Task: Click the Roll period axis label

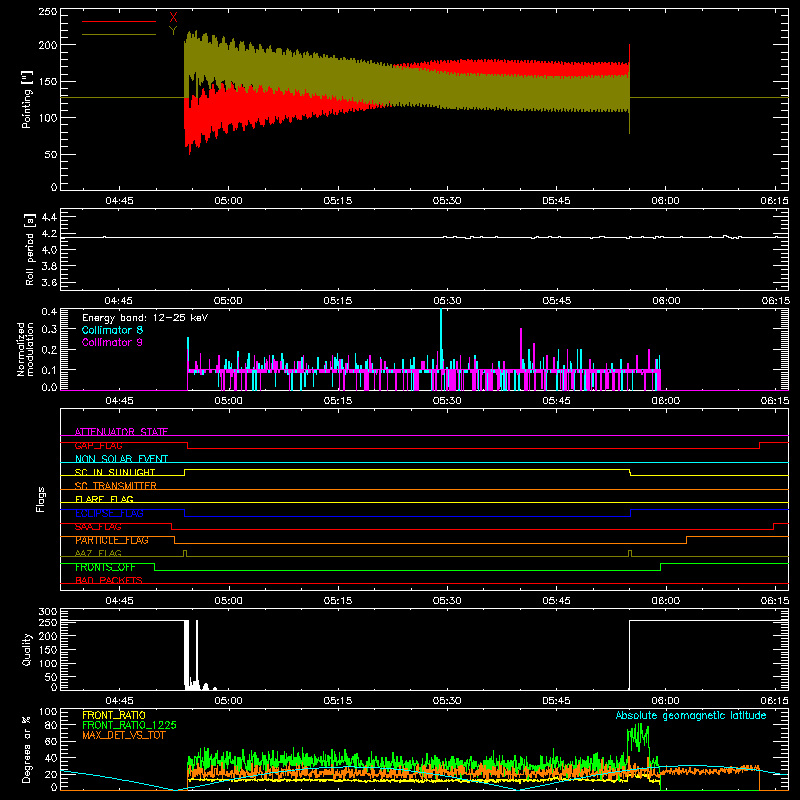Action: click(x=30, y=249)
